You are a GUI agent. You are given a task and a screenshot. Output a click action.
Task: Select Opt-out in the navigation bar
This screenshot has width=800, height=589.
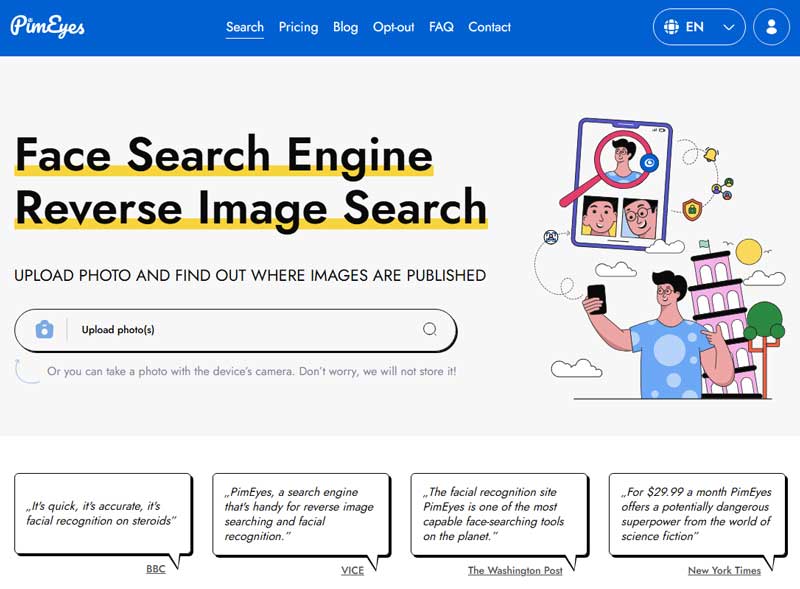pyautogui.click(x=393, y=27)
